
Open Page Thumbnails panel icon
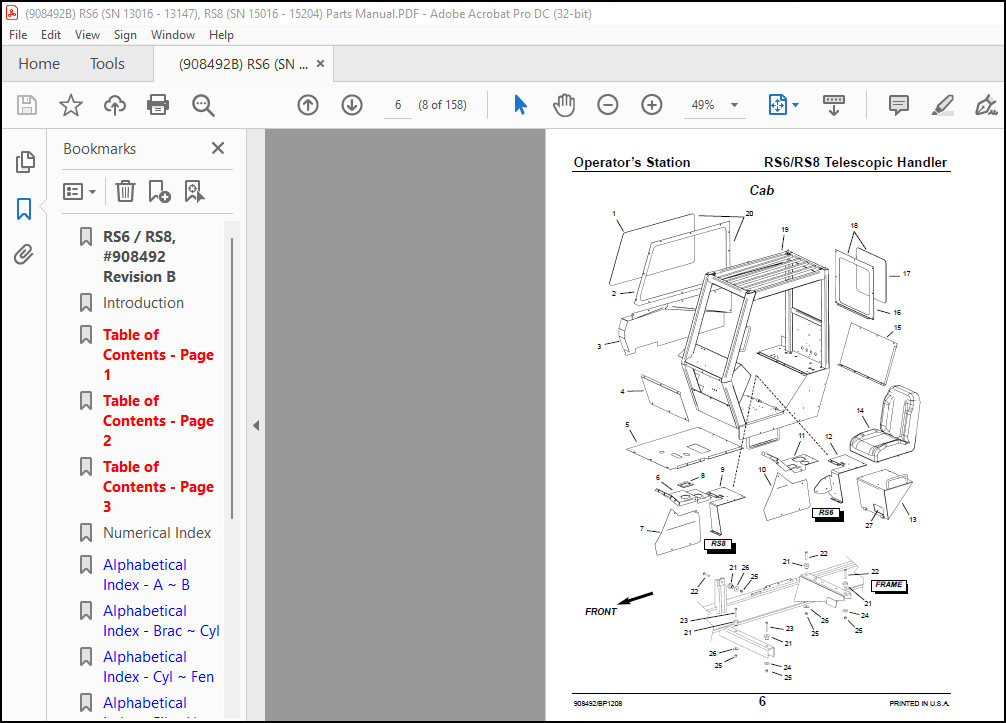pos(24,162)
